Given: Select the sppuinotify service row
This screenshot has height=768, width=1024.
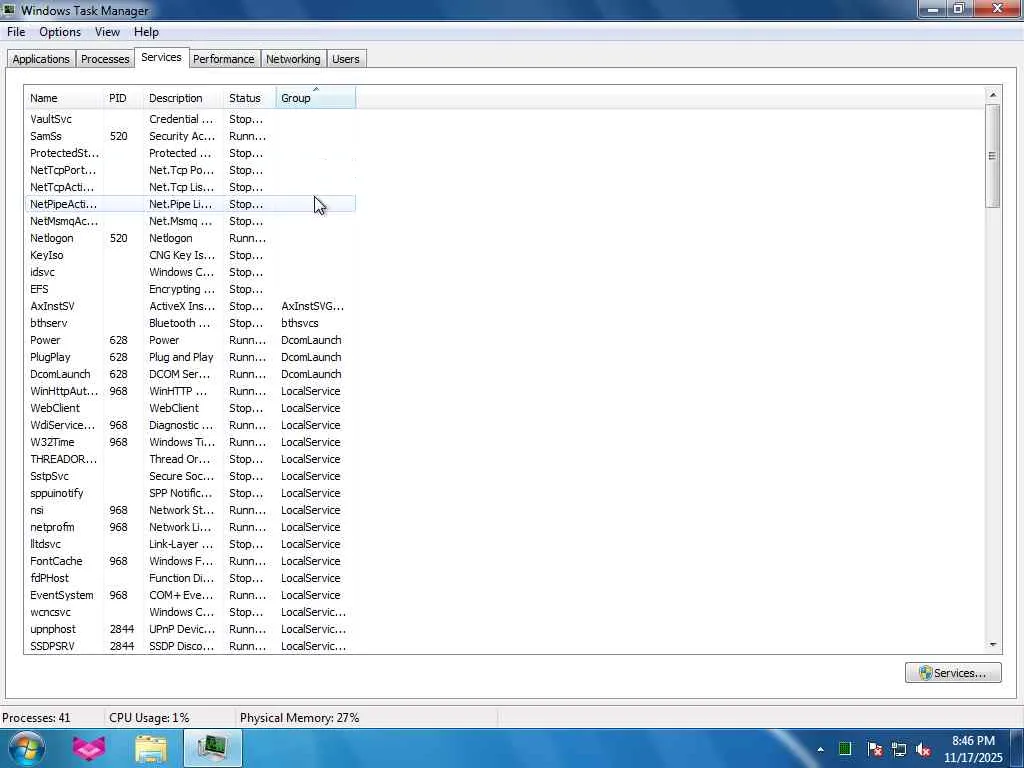Looking at the screenshot, I should (x=190, y=492).
